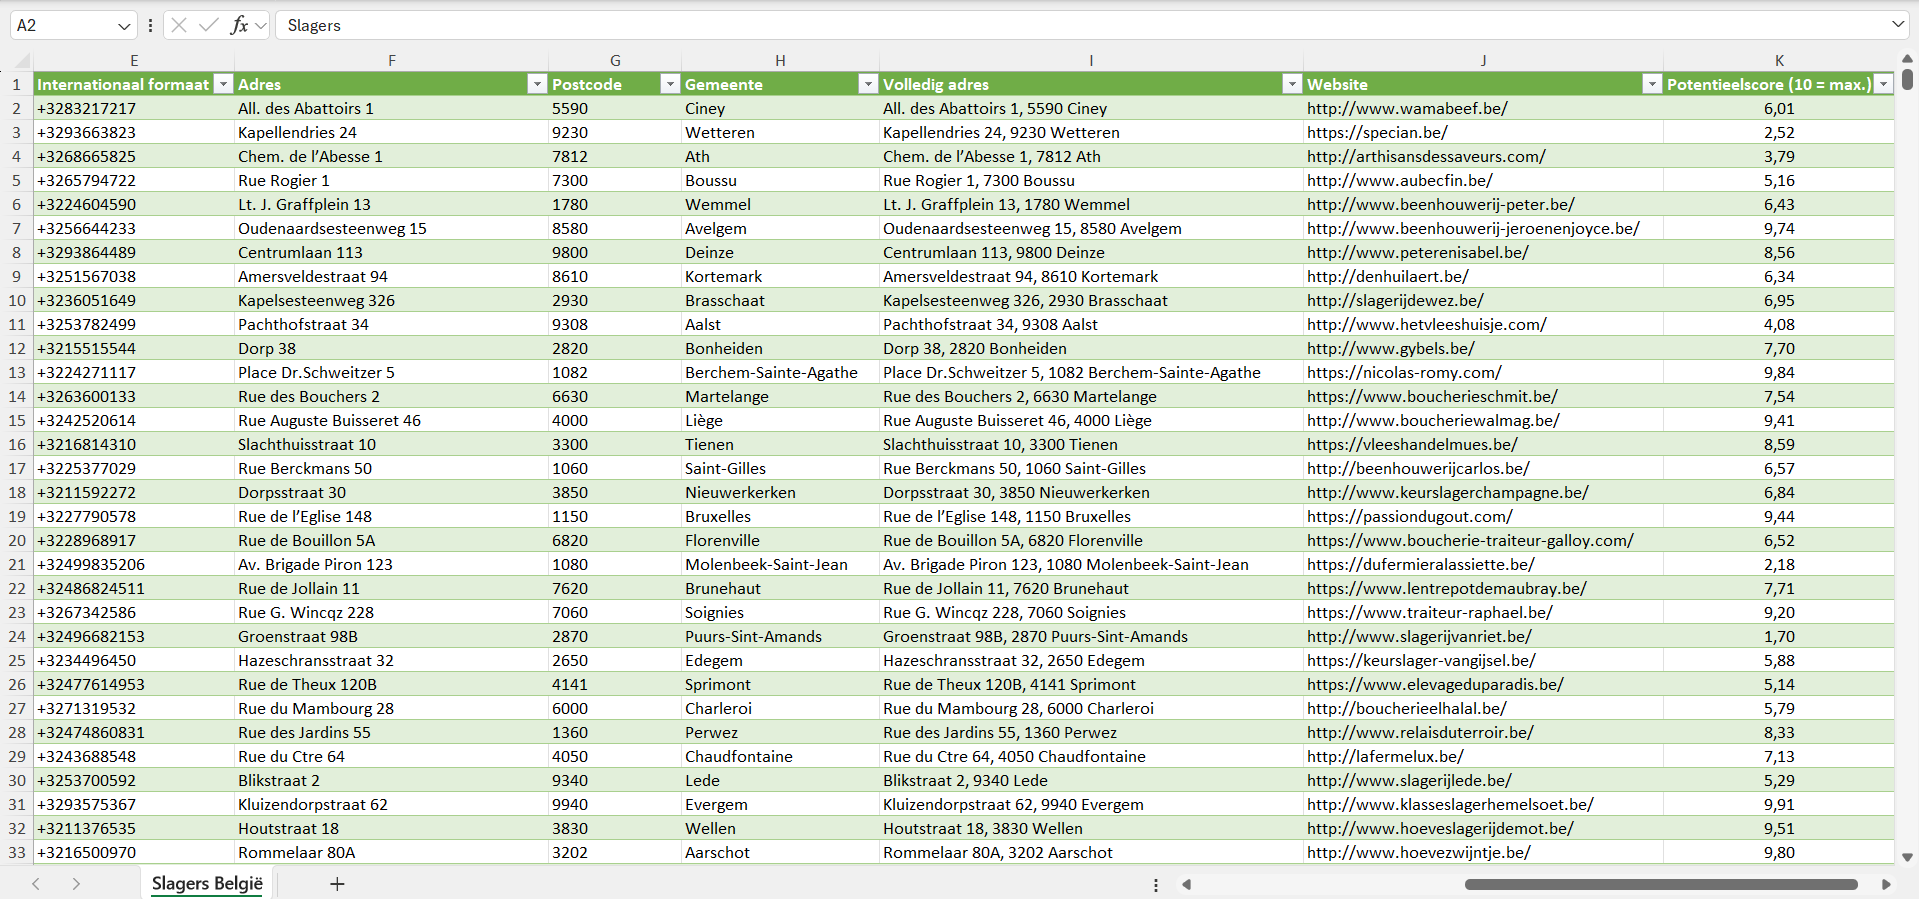Open the wamabeef.be website link
Screen dimensions: 1919x899
pyautogui.click(x=1407, y=108)
